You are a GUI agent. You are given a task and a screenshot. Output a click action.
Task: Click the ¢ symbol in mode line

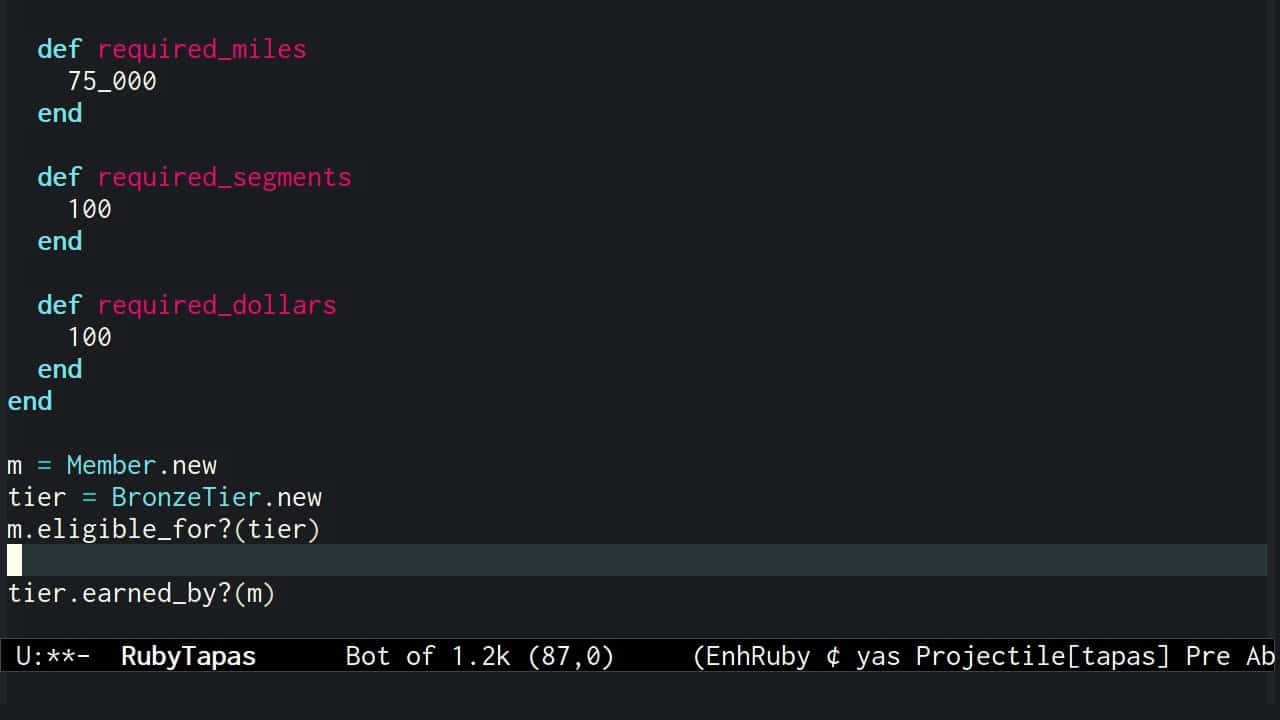coord(832,656)
